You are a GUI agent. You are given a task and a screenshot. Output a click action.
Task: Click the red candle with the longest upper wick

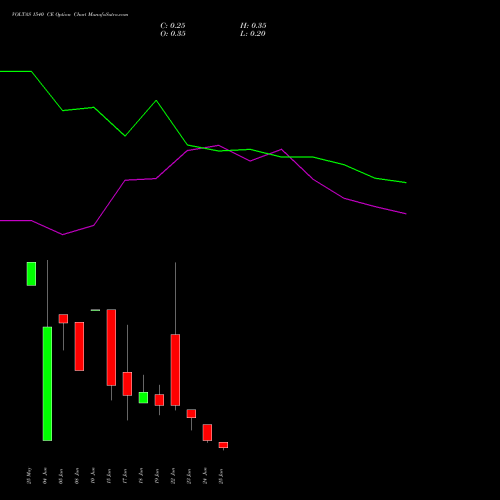(175, 370)
